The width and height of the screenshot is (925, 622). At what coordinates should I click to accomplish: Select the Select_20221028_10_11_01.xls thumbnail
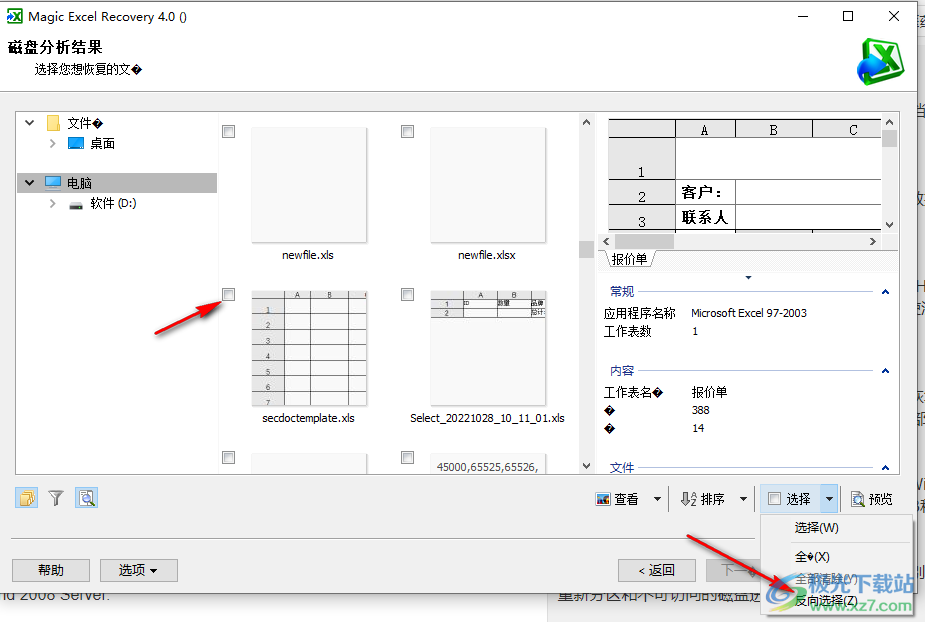point(487,347)
